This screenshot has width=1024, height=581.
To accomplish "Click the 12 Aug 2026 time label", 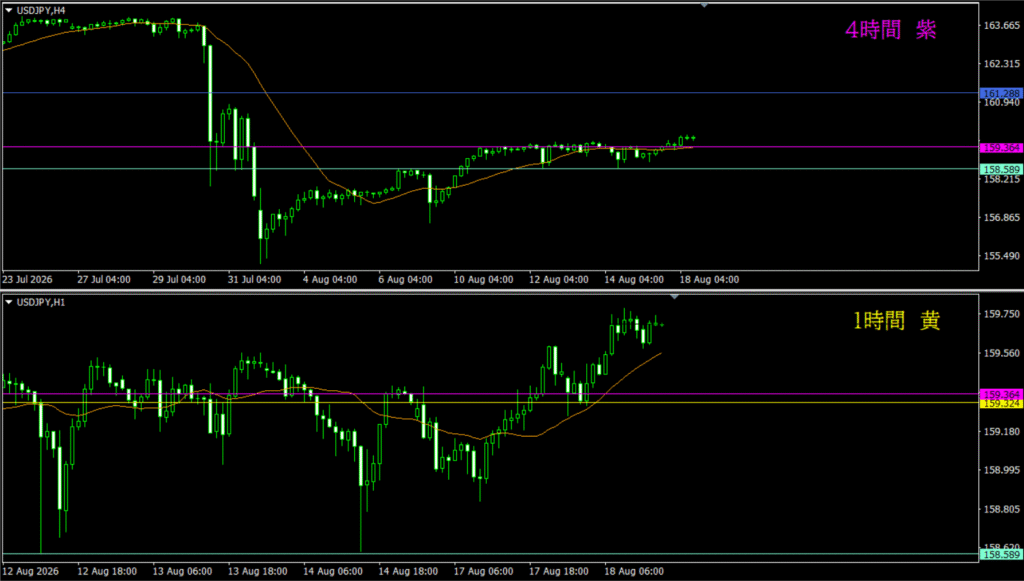I will [29, 571].
